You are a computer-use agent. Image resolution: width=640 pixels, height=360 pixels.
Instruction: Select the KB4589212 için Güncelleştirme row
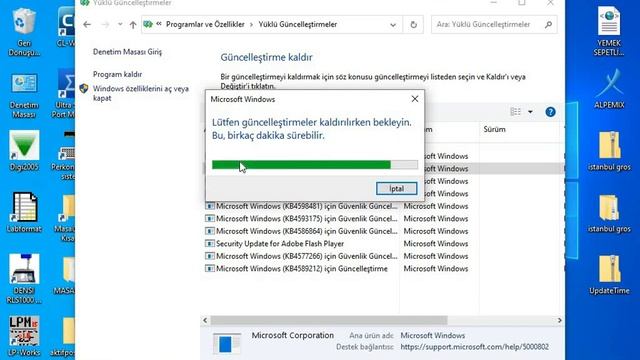click(x=302, y=269)
